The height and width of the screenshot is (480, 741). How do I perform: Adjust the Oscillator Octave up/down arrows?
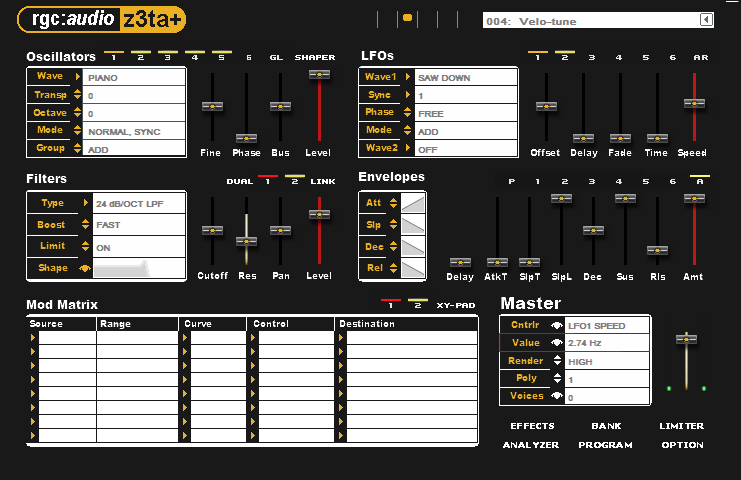click(78, 112)
